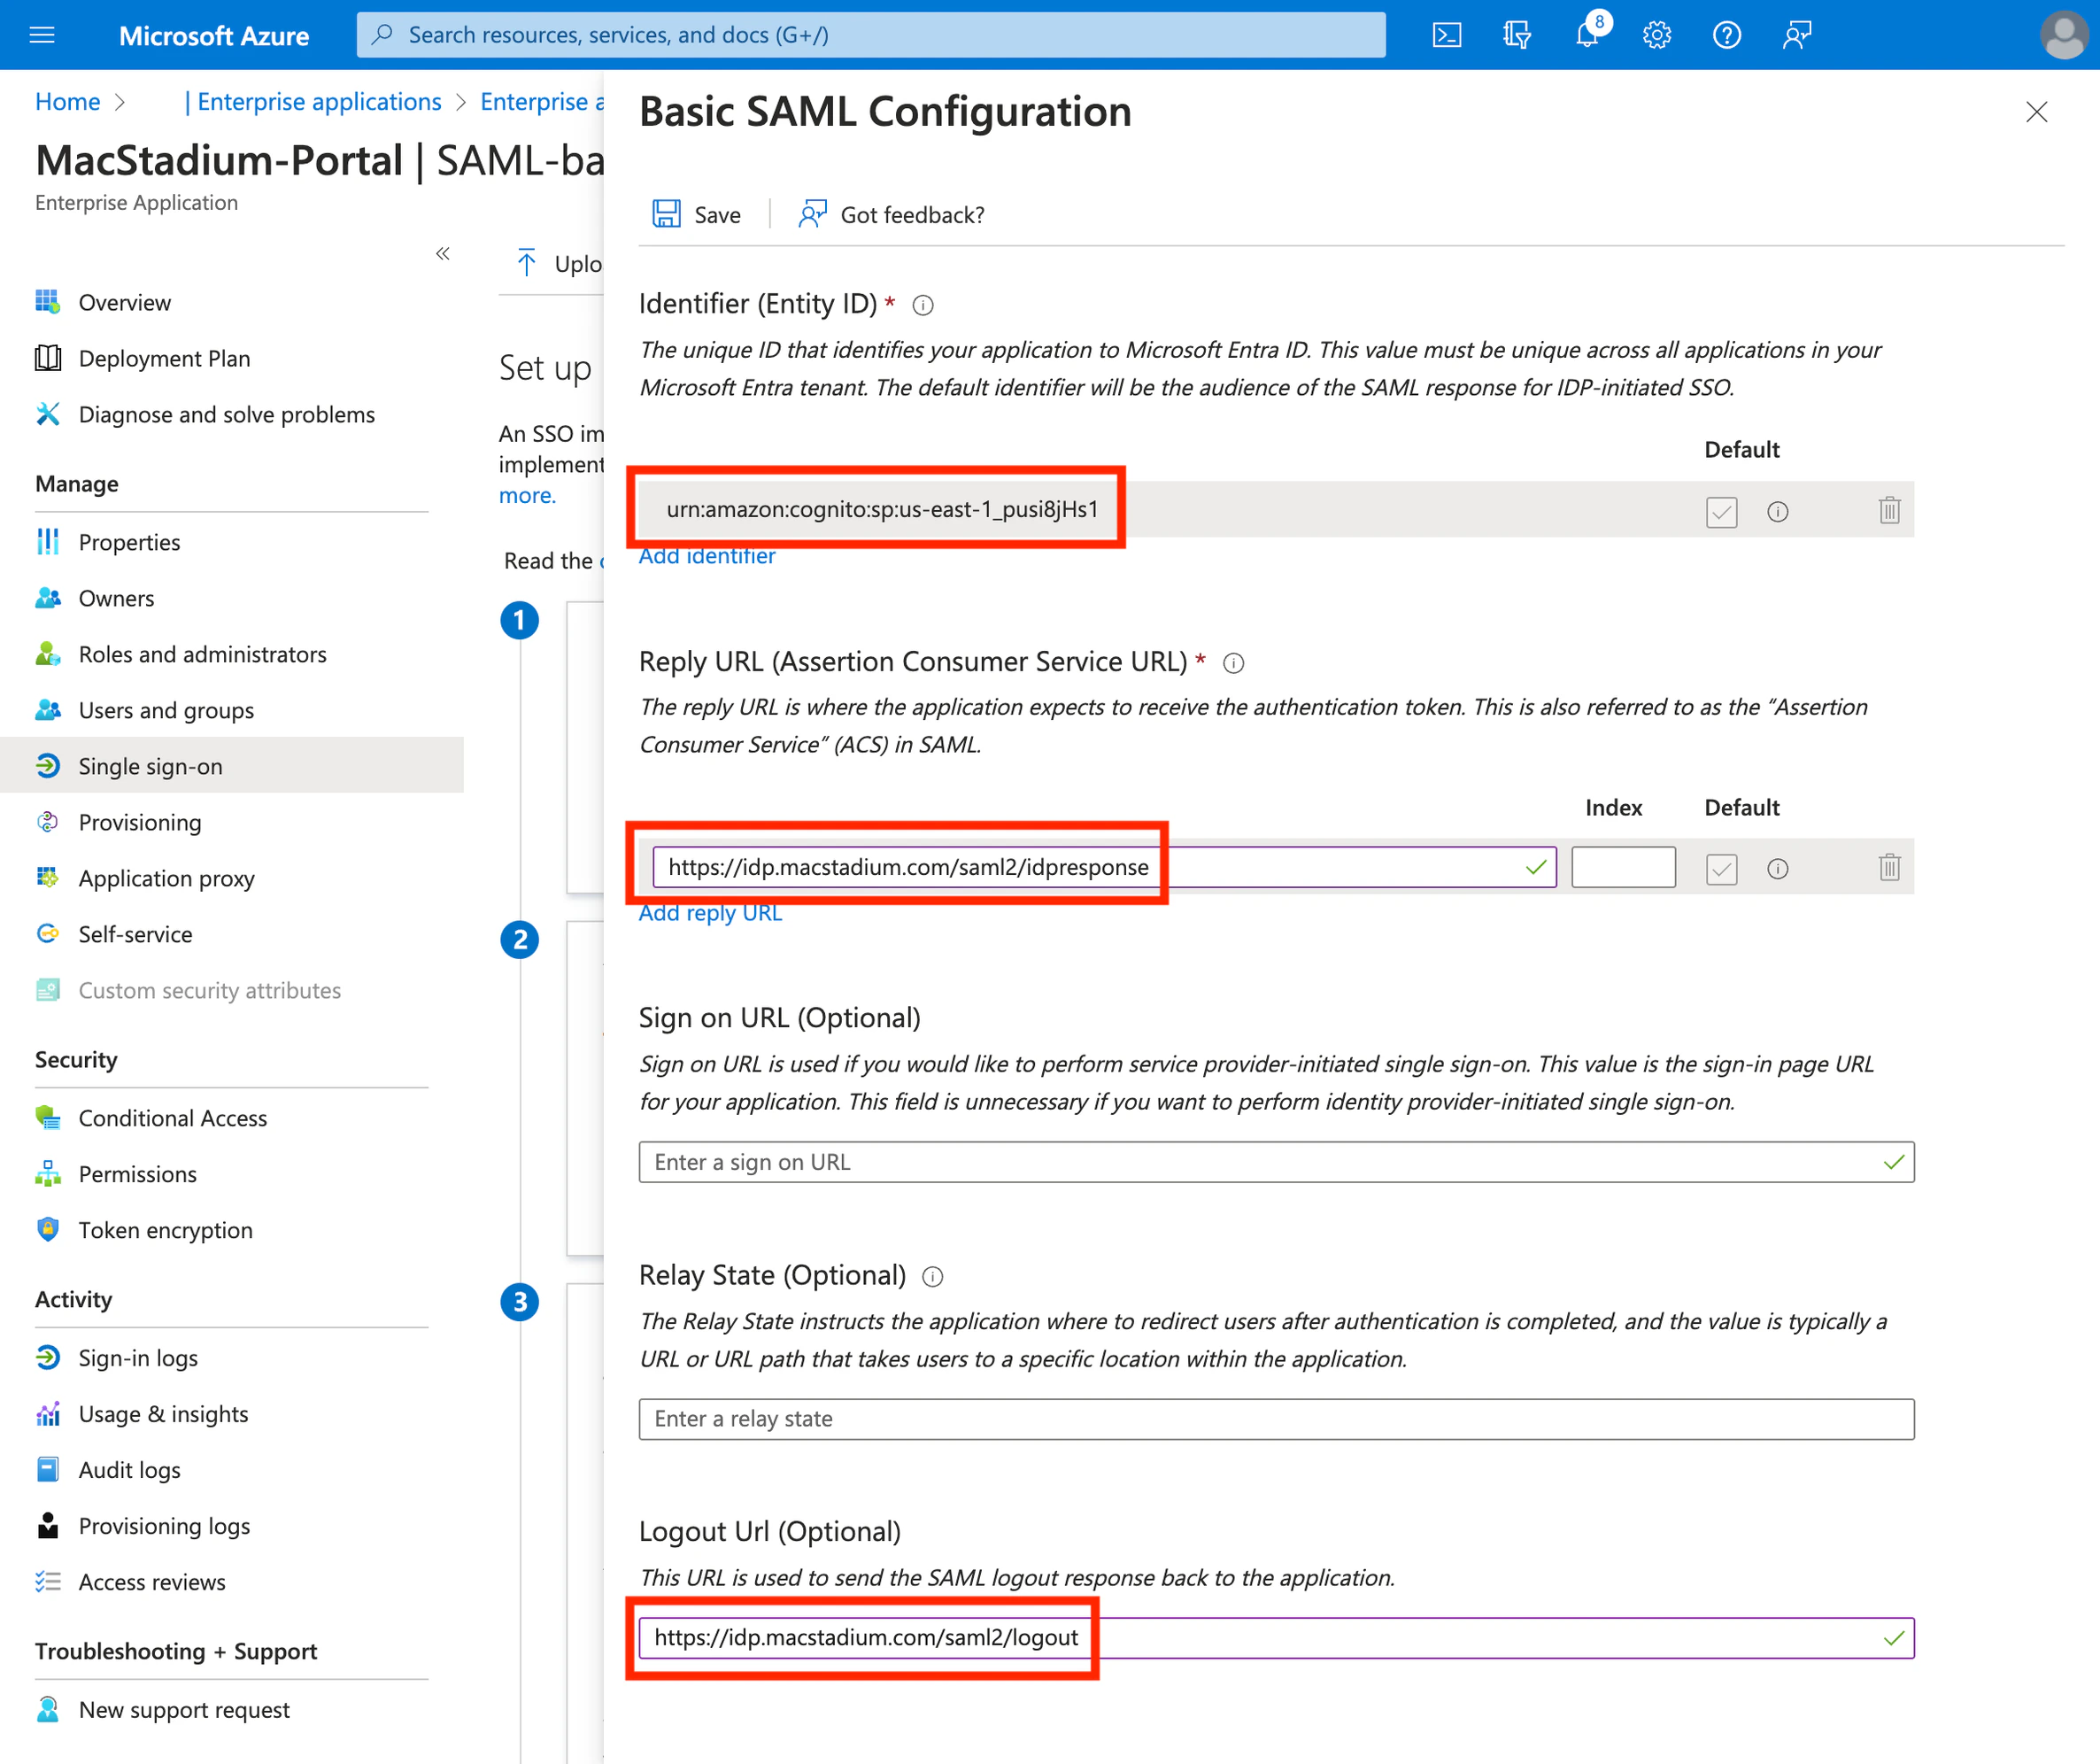Toggle default checkbox for identifier
Image resolution: width=2100 pixels, height=1764 pixels.
pyautogui.click(x=1721, y=512)
